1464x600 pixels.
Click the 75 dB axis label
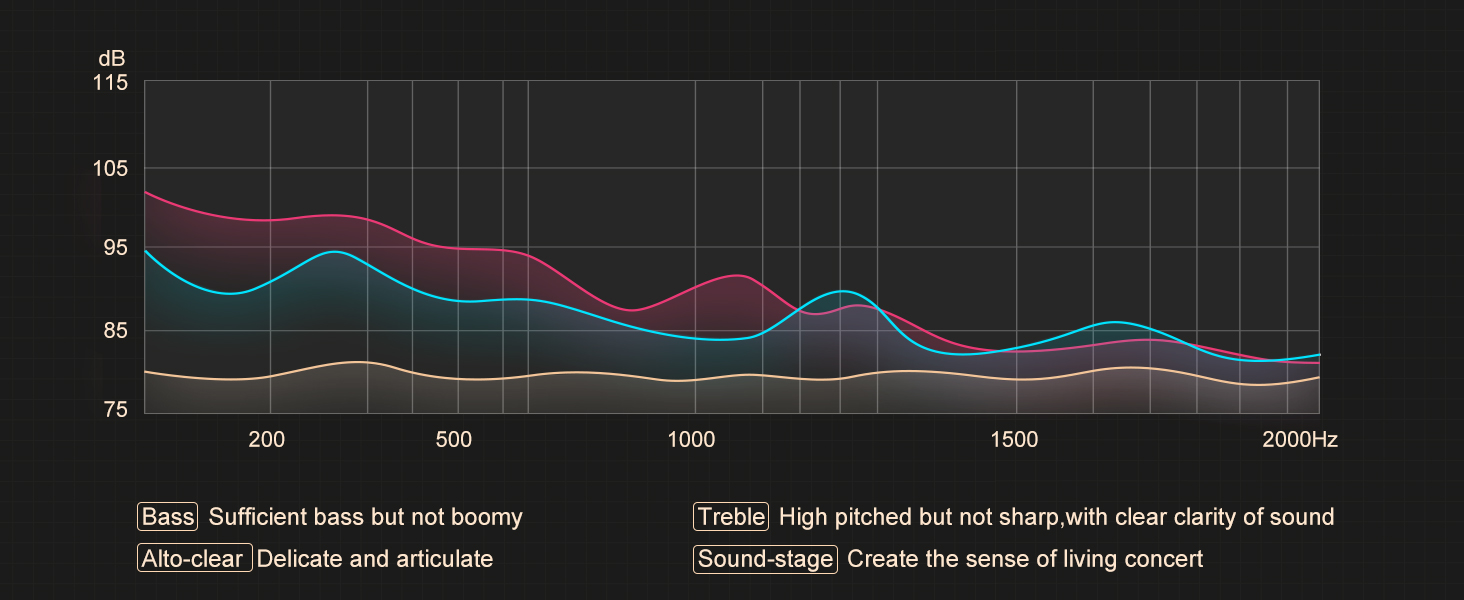coord(115,410)
